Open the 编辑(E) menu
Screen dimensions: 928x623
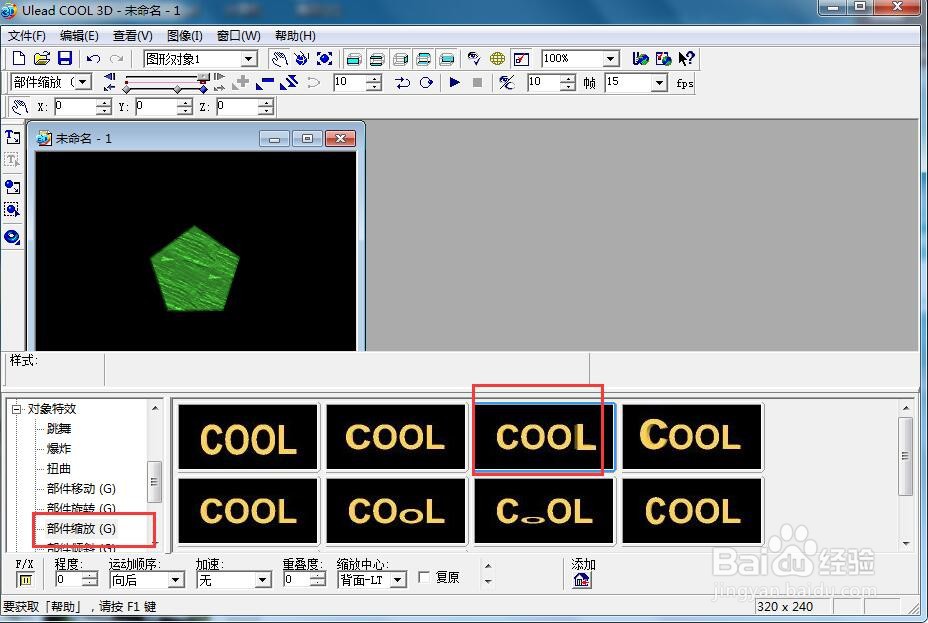coord(79,35)
